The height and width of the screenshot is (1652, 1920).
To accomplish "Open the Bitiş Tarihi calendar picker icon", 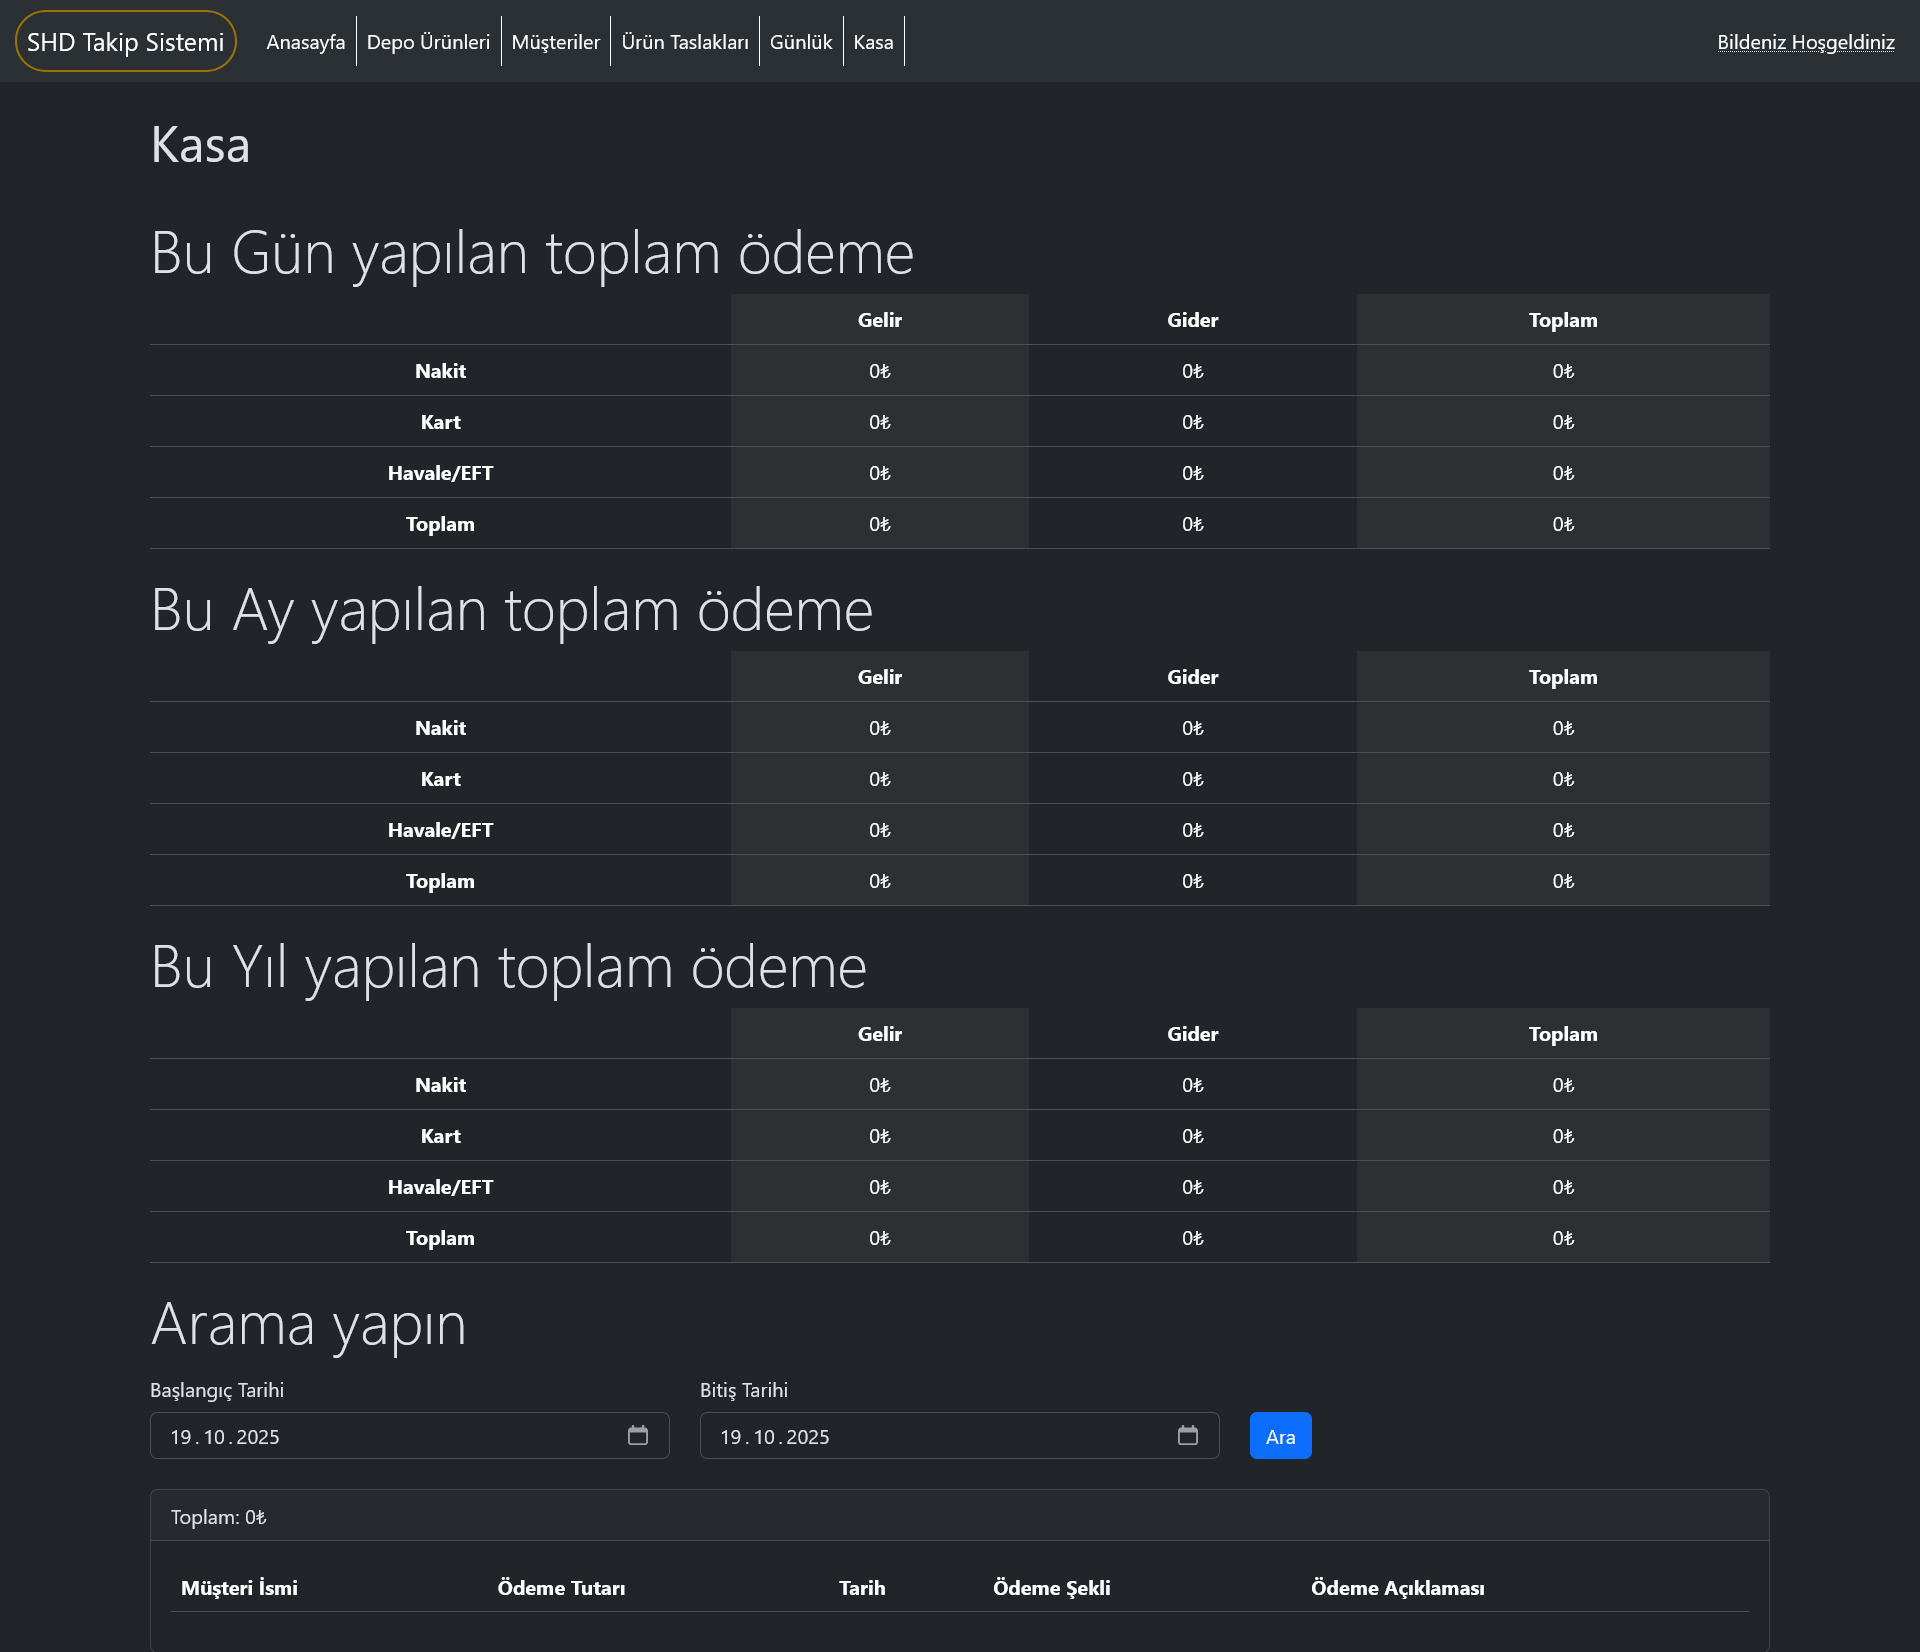I will click(x=1188, y=1435).
